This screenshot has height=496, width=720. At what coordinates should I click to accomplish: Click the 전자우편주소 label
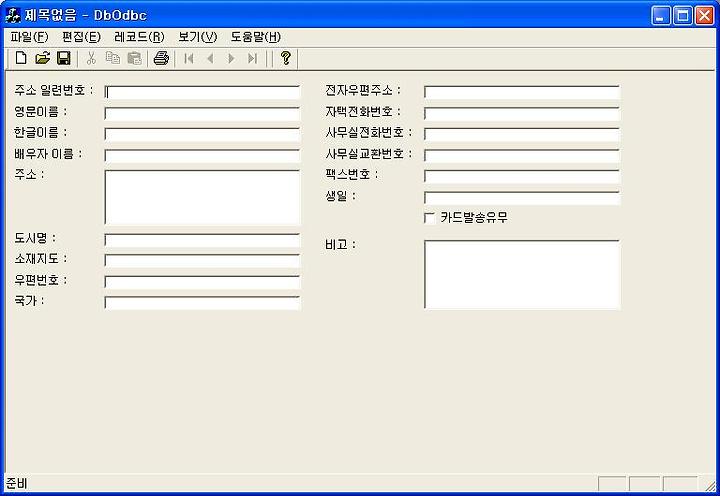coord(363,90)
